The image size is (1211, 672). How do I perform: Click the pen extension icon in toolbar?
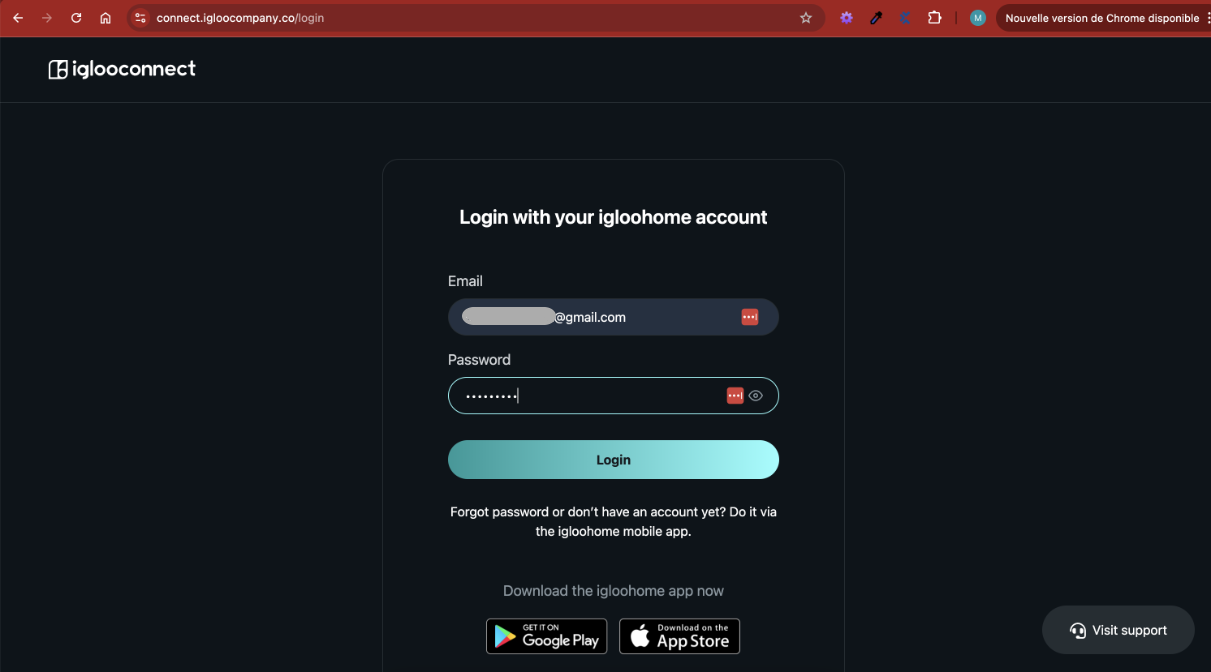click(876, 18)
